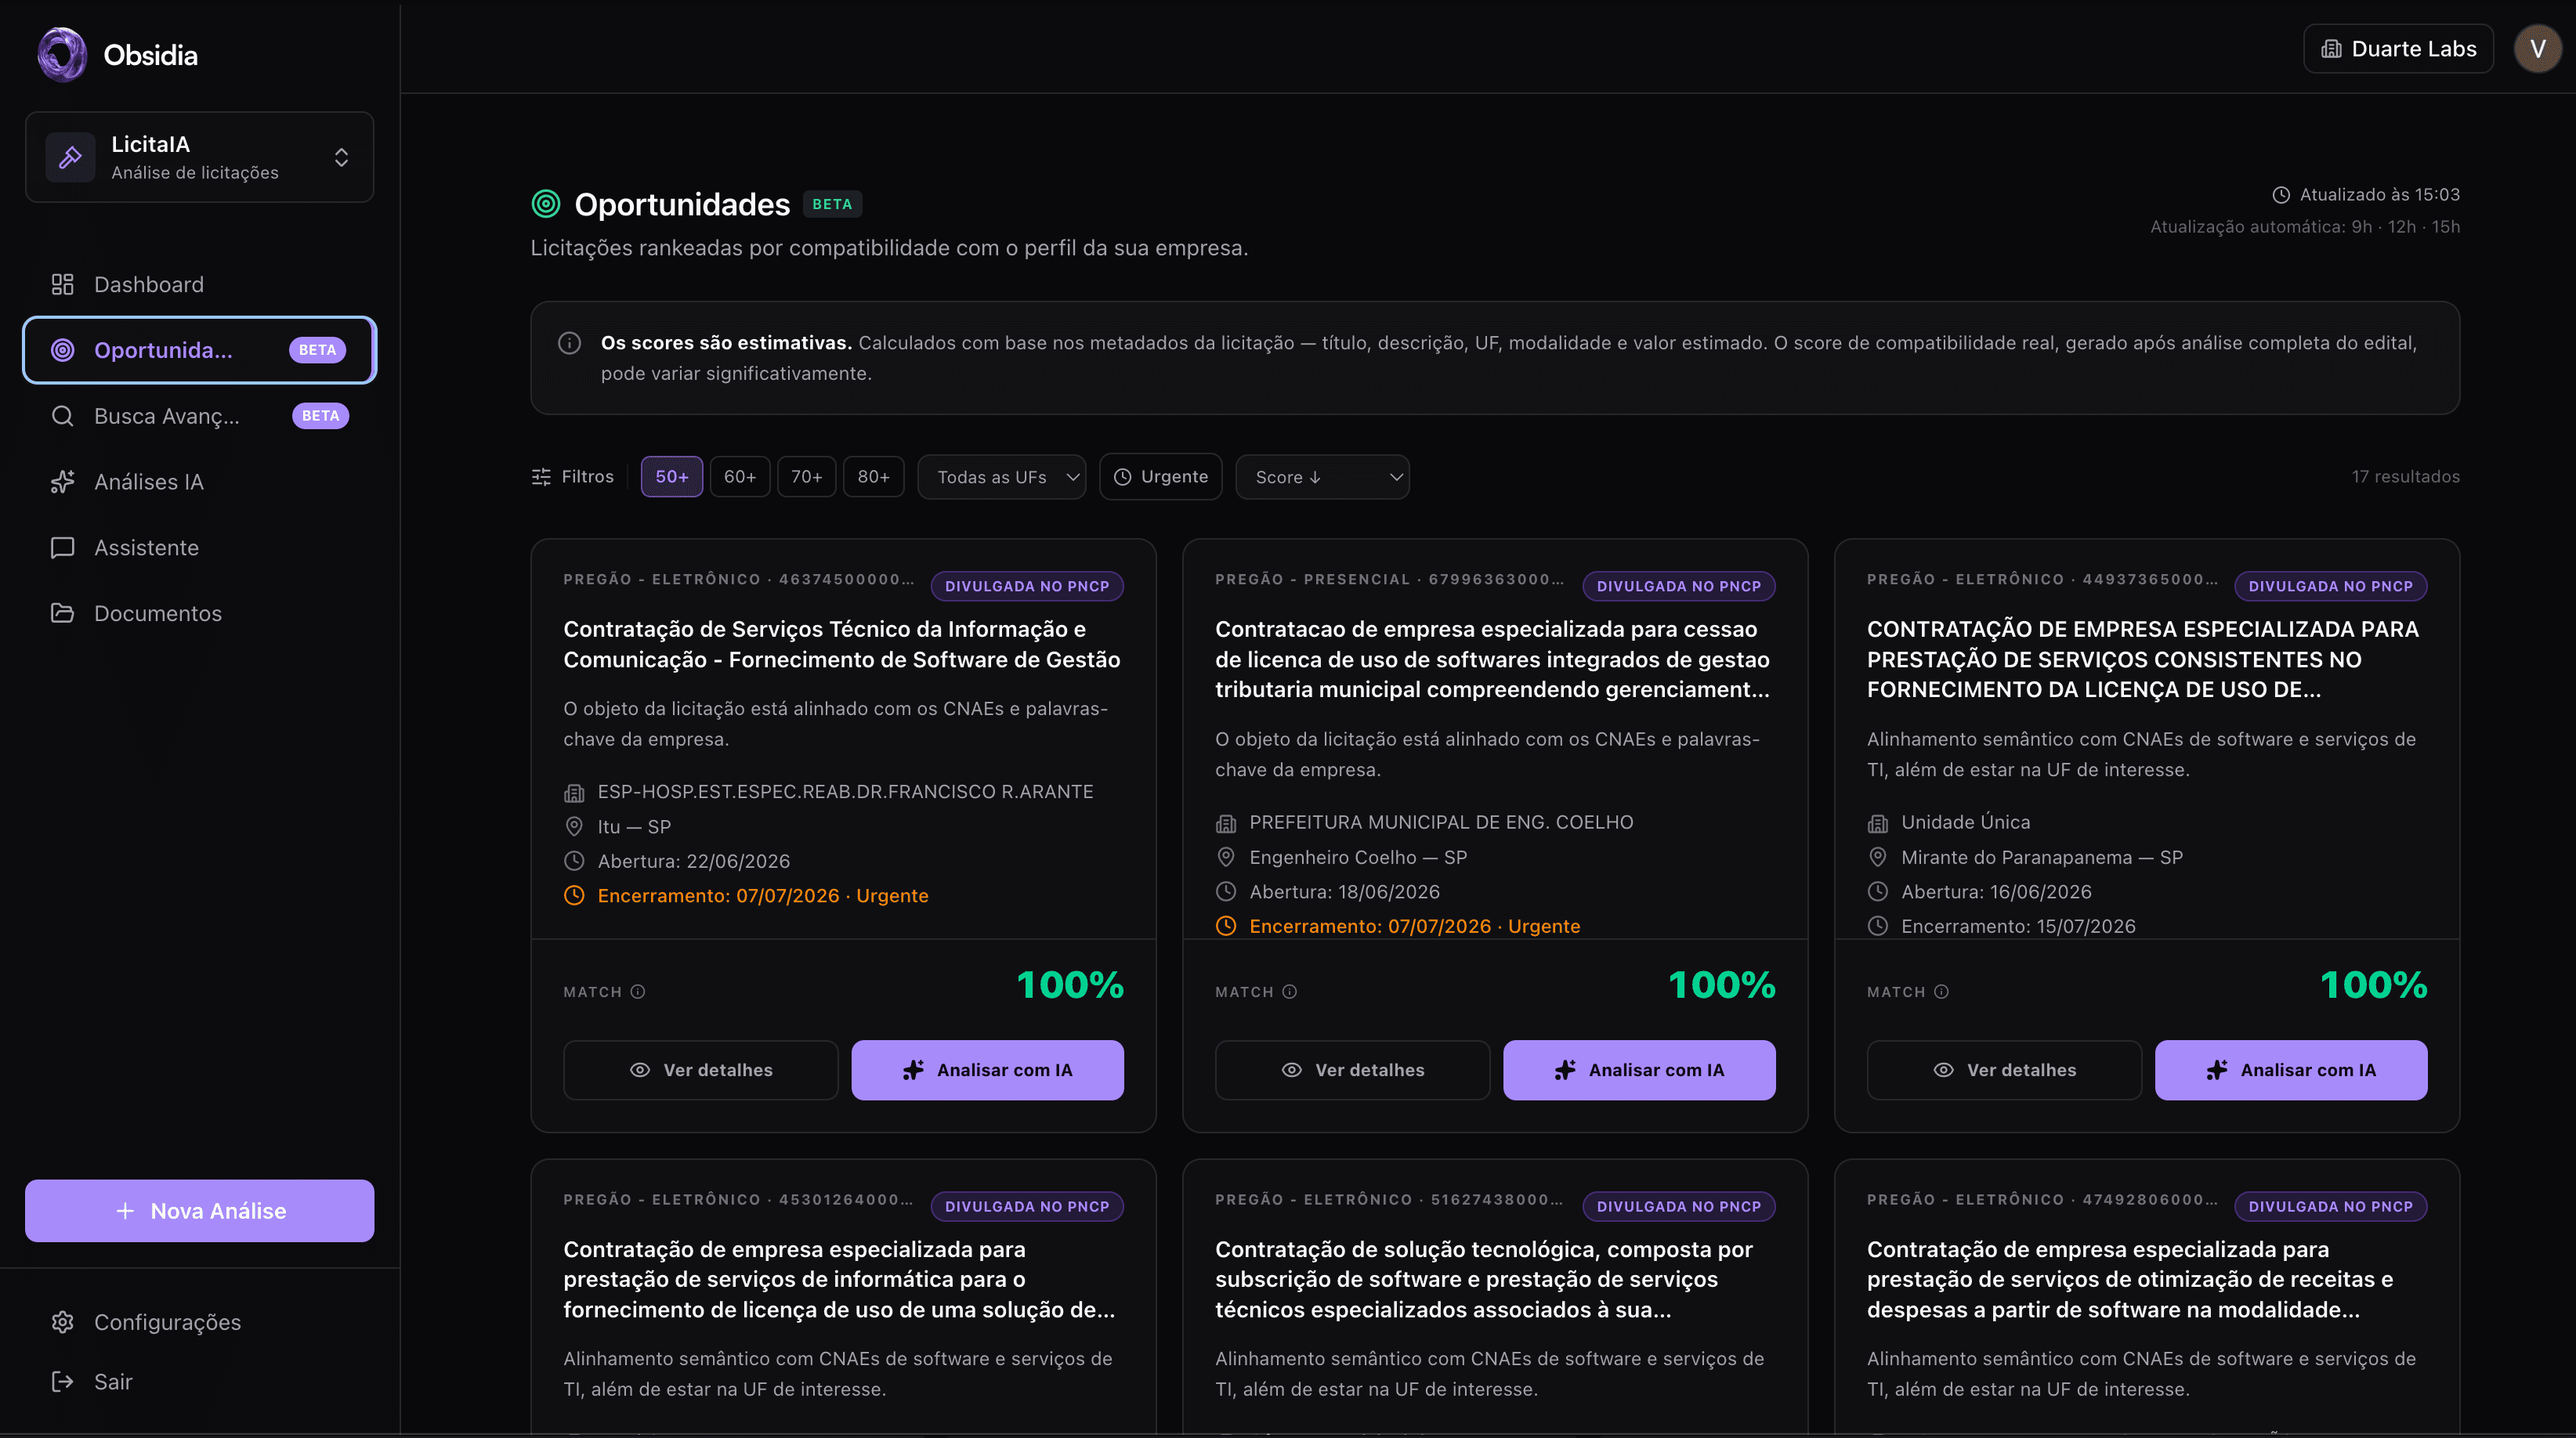Click the 17 resultados count
The width and height of the screenshot is (2576, 1438).
pyautogui.click(x=2405, y=477)
